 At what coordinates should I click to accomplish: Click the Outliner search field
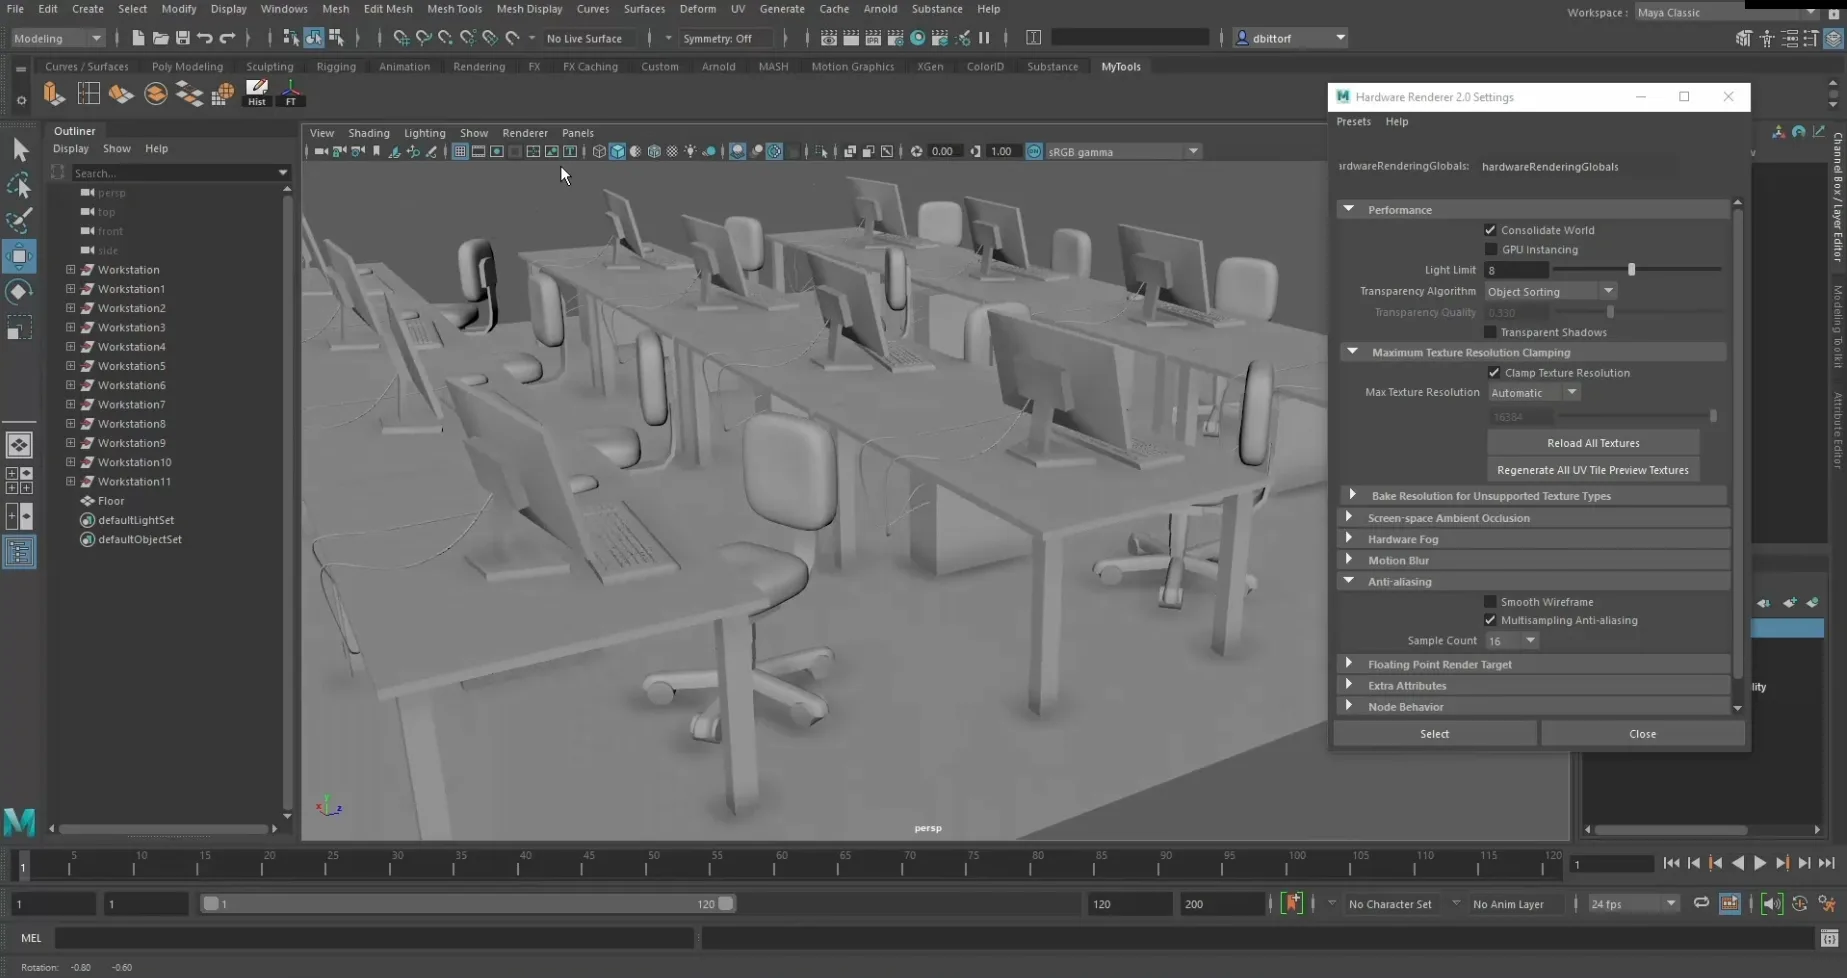click(x=180, y=173)
